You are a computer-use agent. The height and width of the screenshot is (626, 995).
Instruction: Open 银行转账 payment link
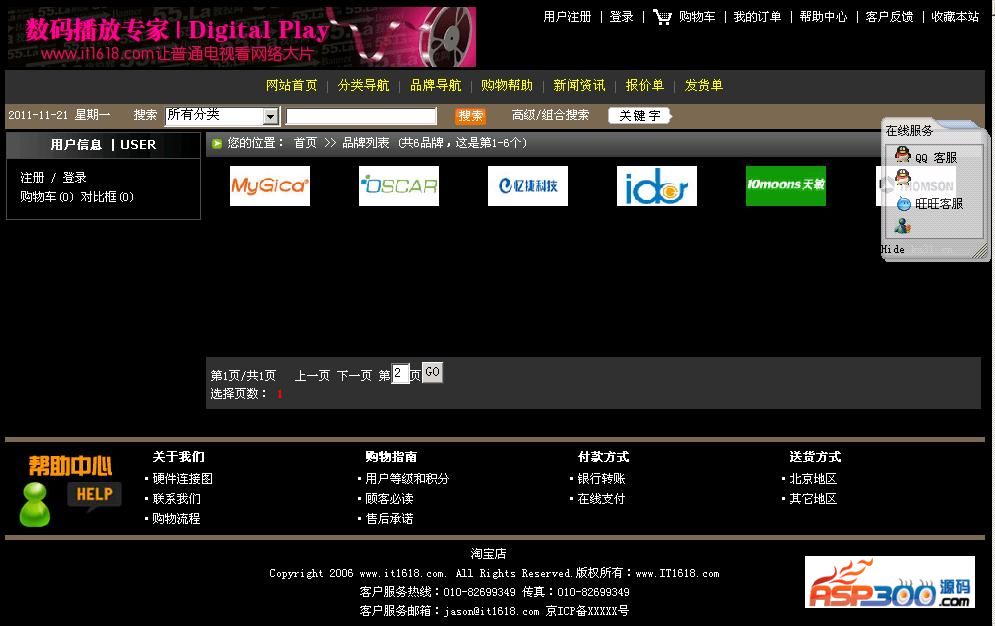pos(601,479)
